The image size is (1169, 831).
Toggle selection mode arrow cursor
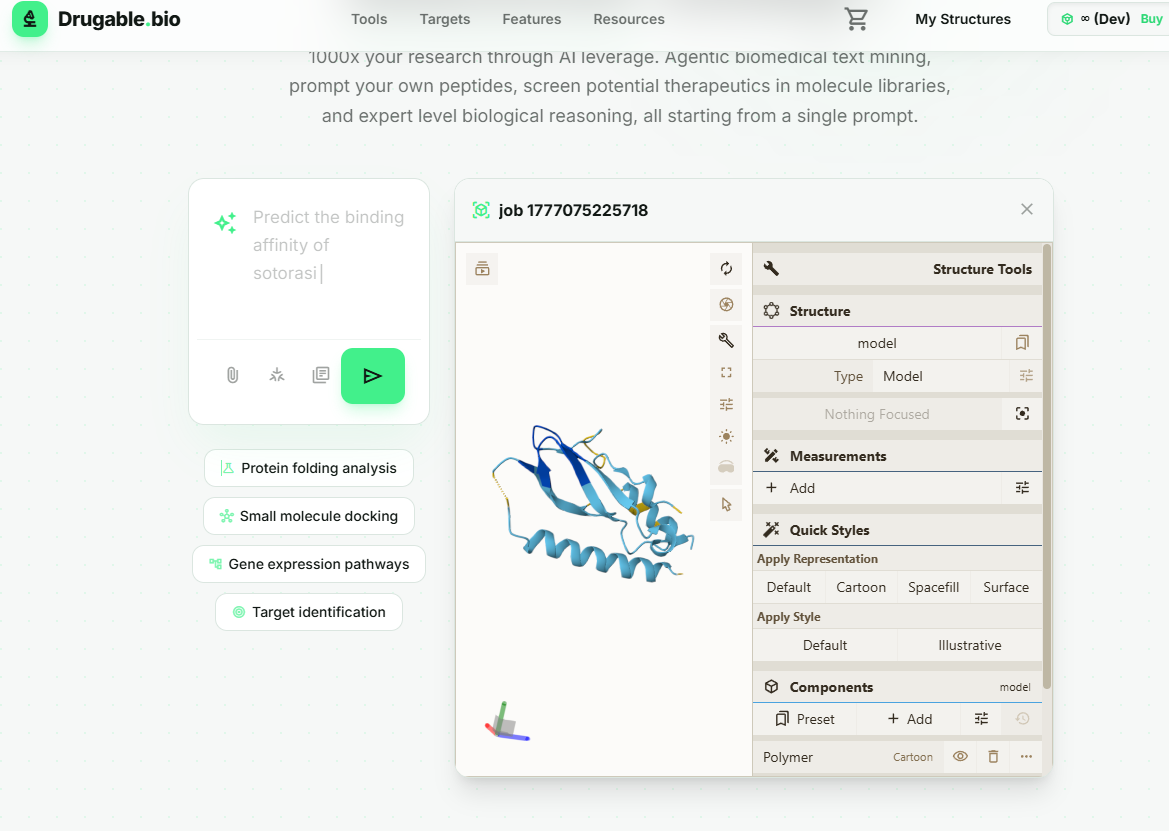726,505
